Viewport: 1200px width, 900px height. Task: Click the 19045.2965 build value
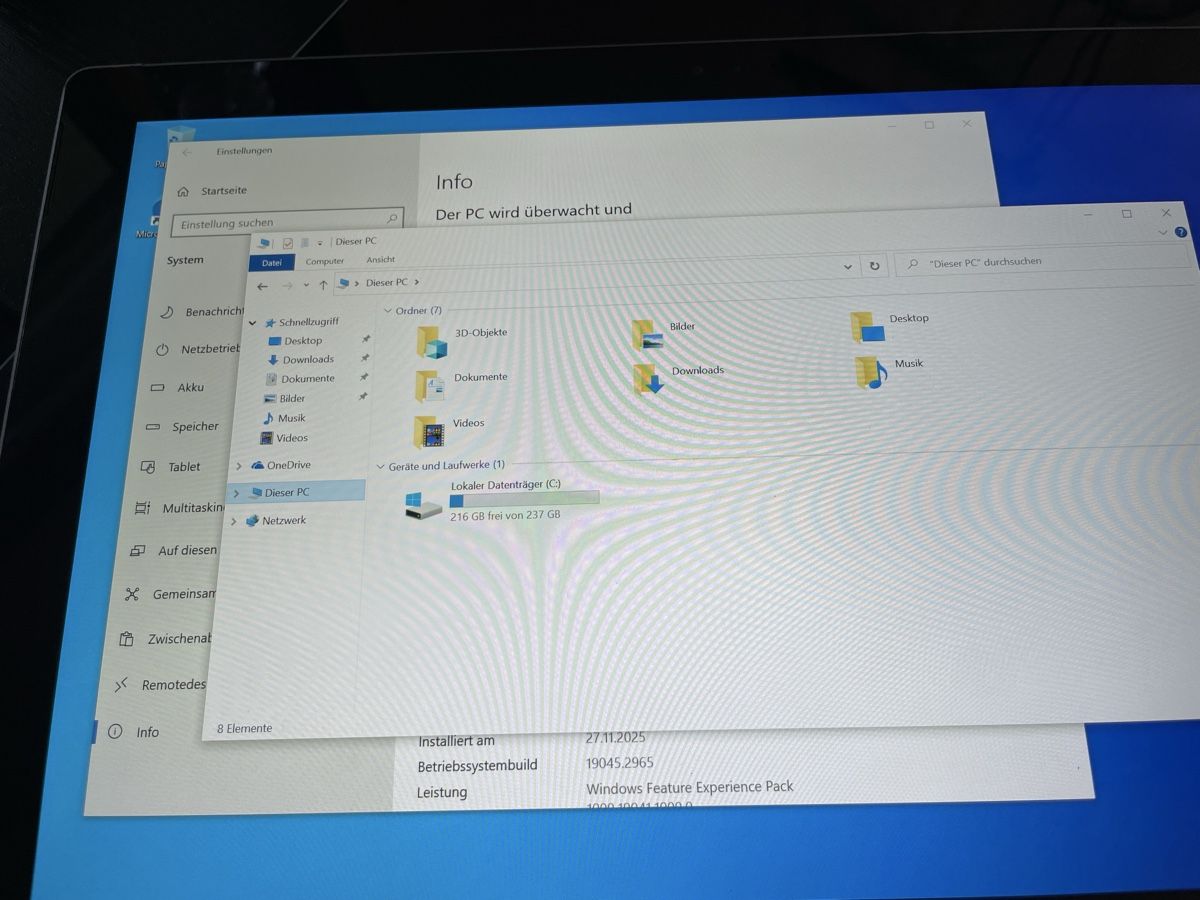tap(620, 762)
